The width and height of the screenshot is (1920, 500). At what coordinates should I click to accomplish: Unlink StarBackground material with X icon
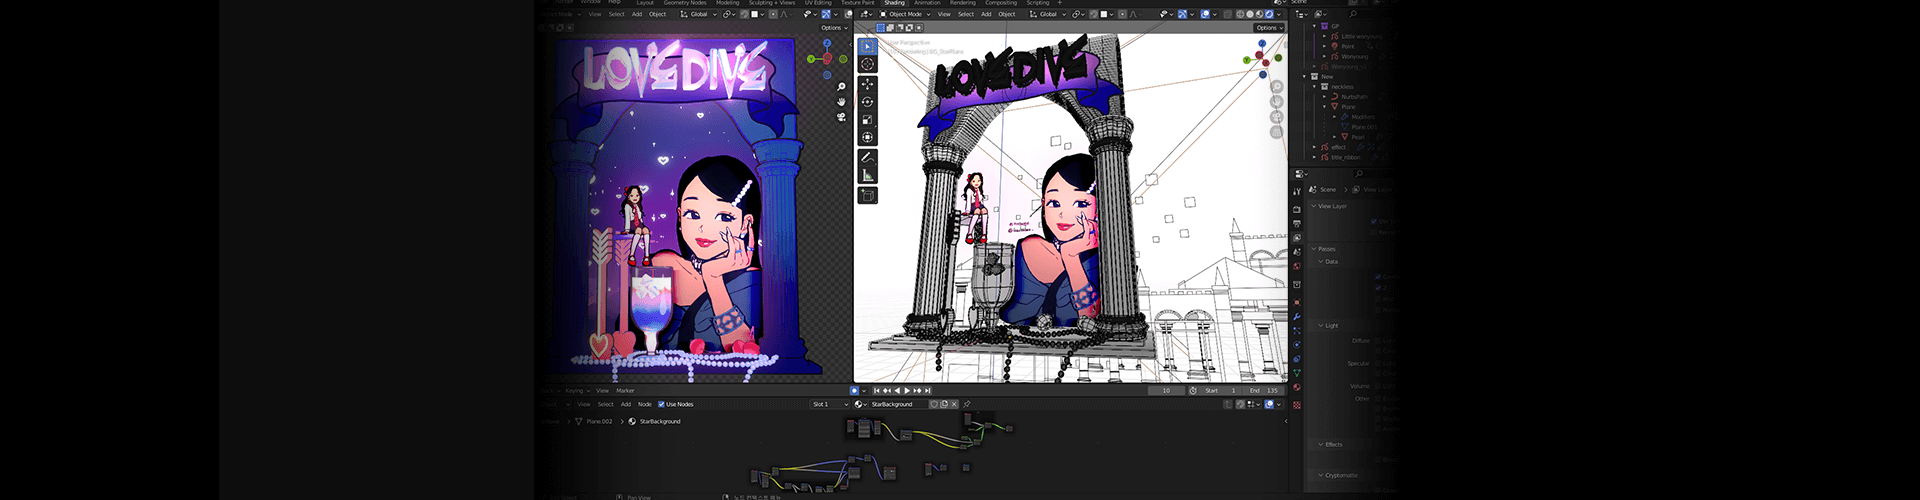coord(954,404)
